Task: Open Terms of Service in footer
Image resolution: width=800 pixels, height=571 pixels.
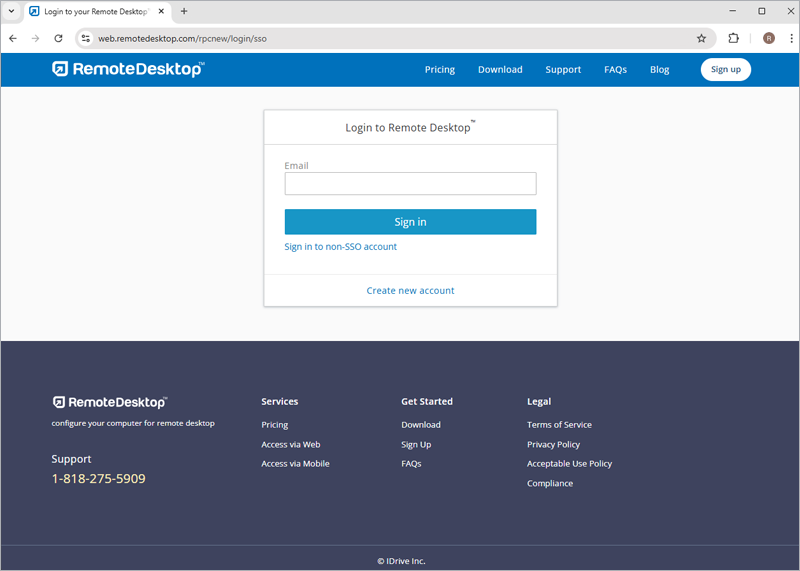Action: point(559,425)
